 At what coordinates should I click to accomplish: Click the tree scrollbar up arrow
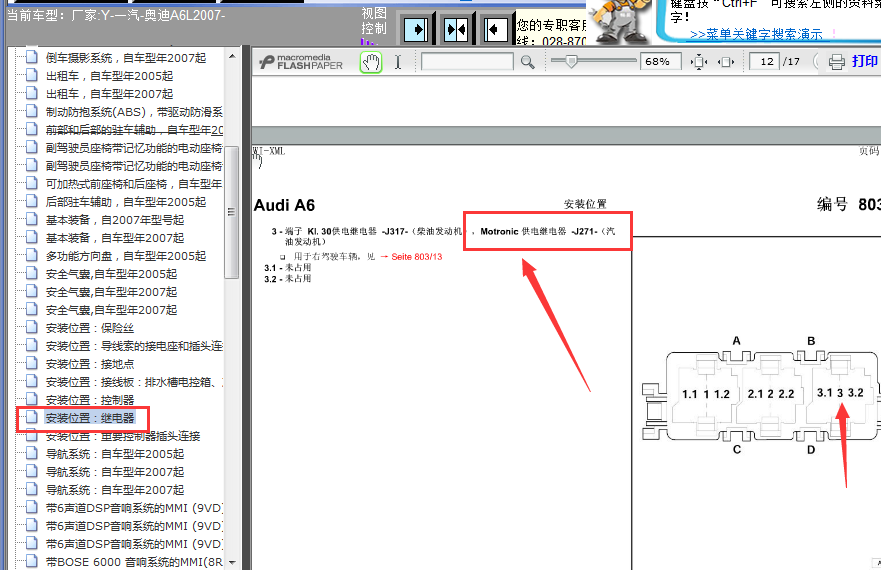[x=232, y=56]
